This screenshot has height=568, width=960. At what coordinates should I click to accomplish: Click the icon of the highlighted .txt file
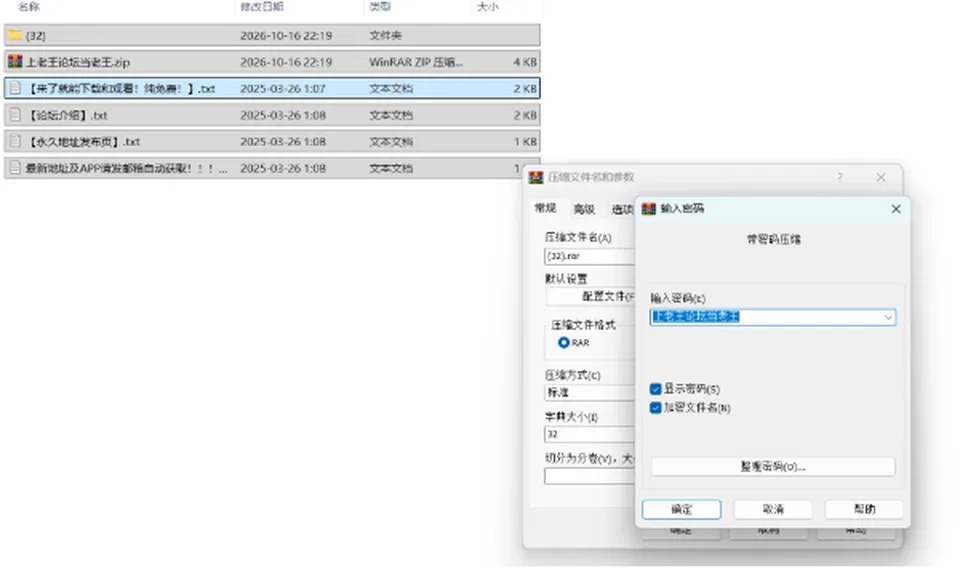tap(15, 88)
